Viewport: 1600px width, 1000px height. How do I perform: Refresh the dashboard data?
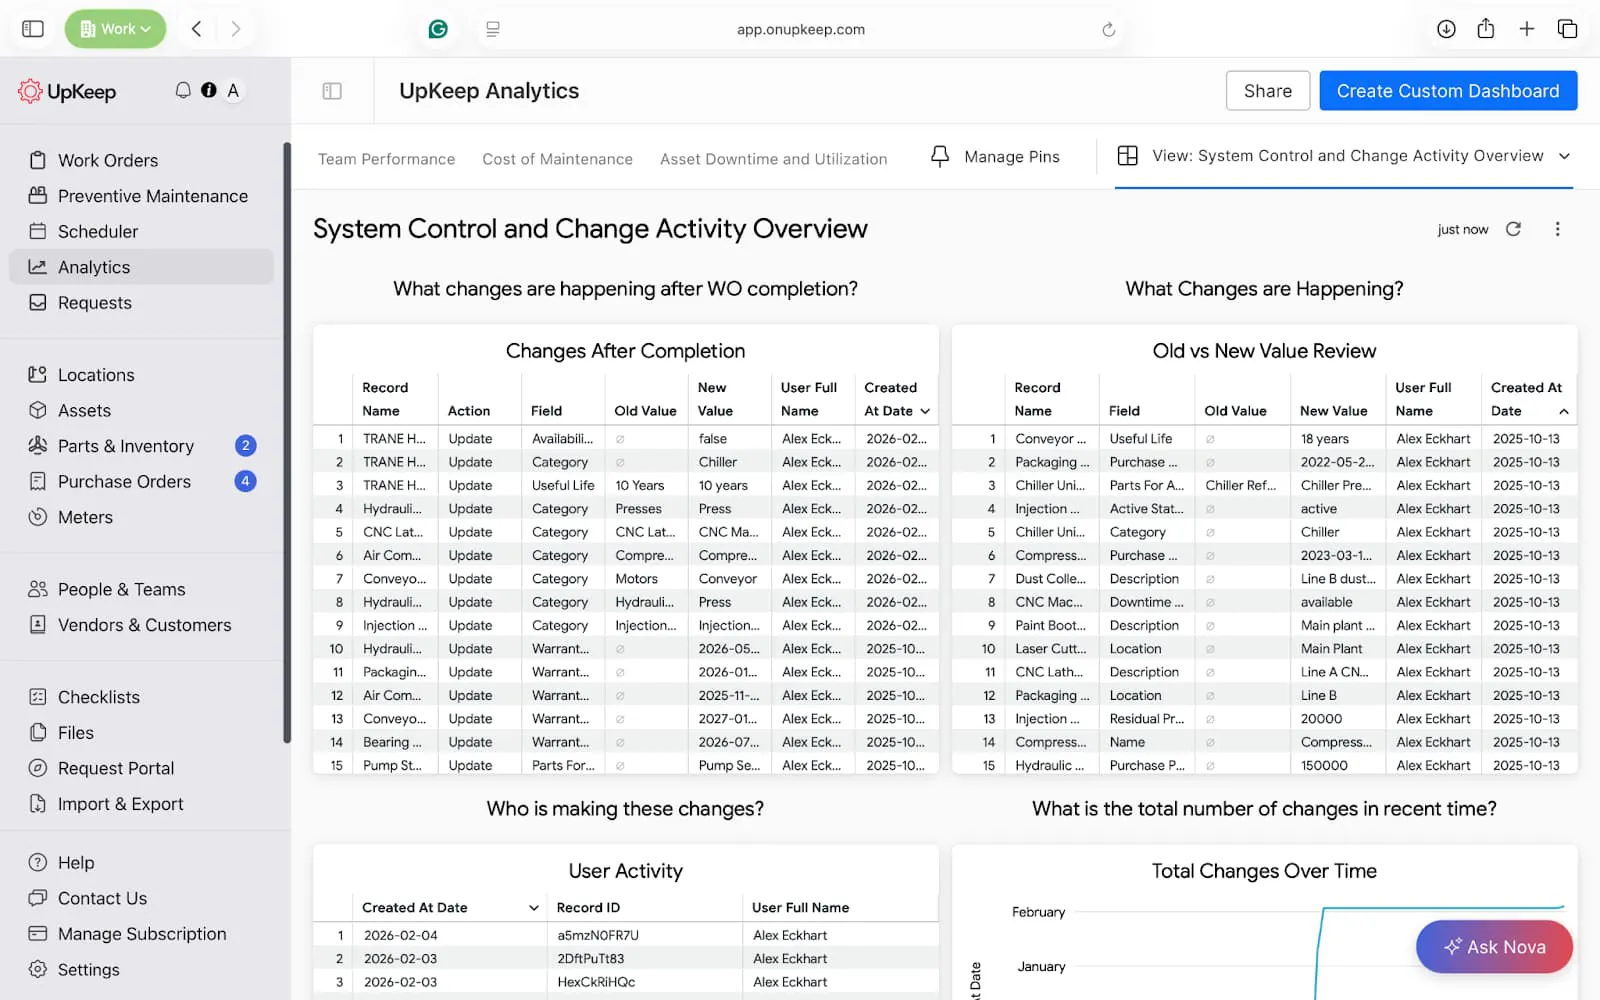(1513, 229)
